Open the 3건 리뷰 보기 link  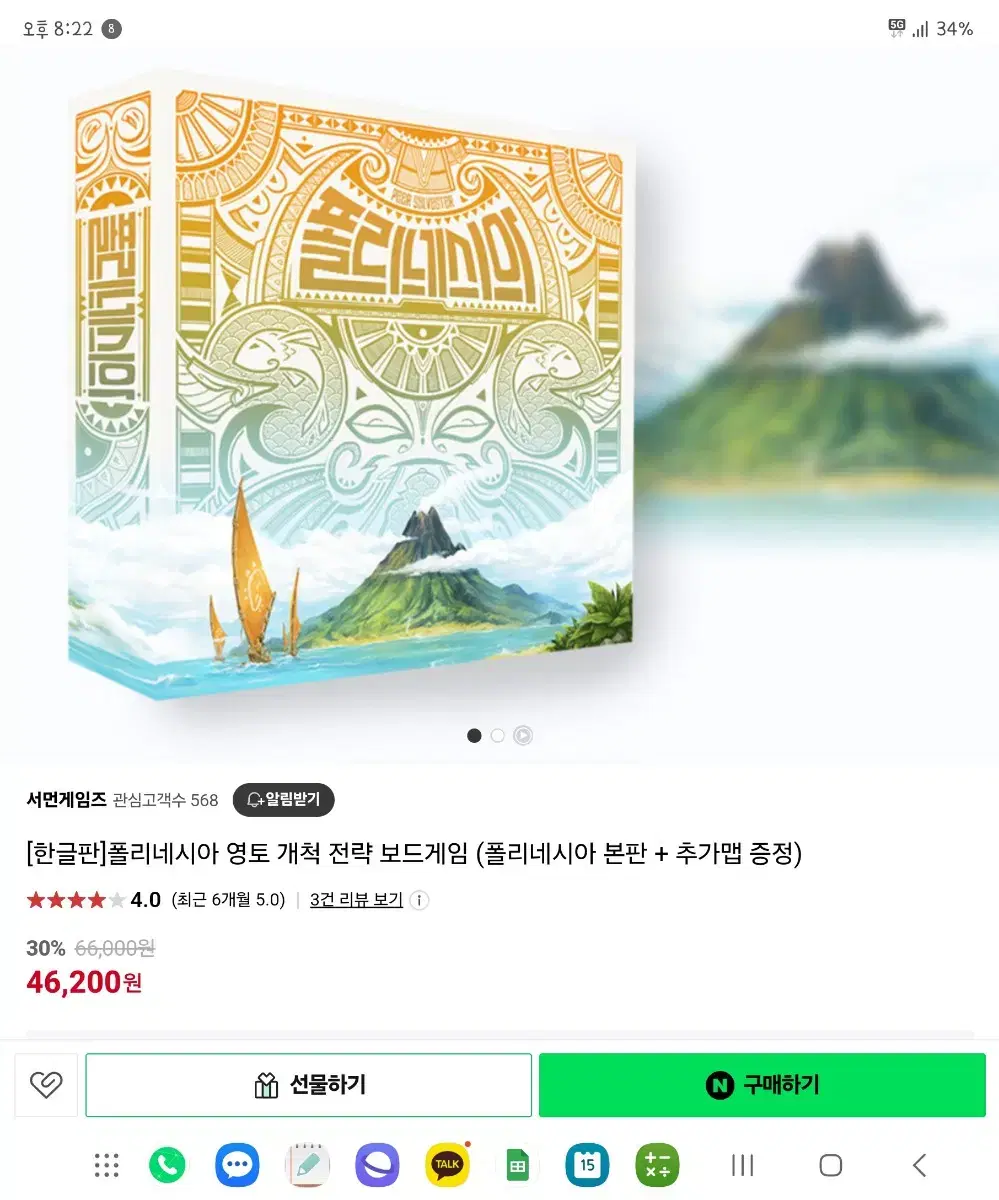(356, 900)
